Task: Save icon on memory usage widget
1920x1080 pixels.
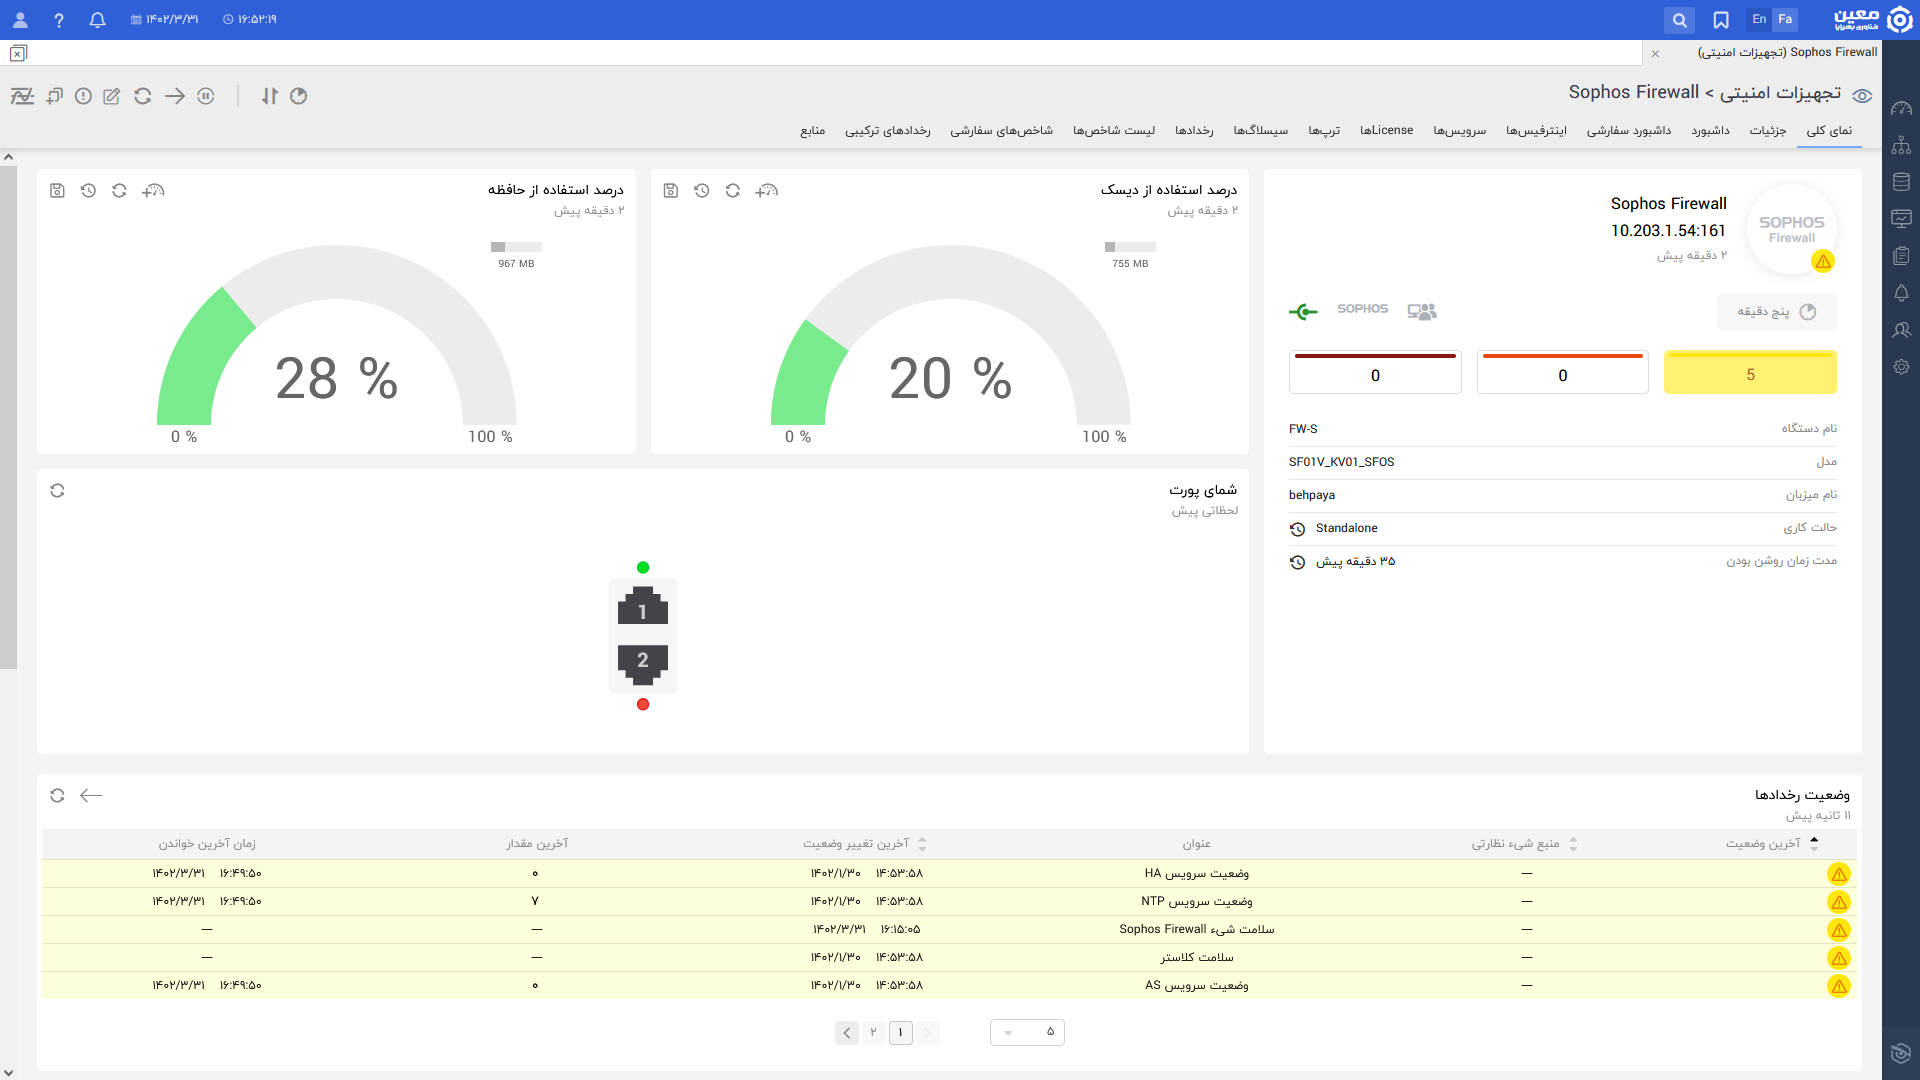Action: [x=57, y=190]
